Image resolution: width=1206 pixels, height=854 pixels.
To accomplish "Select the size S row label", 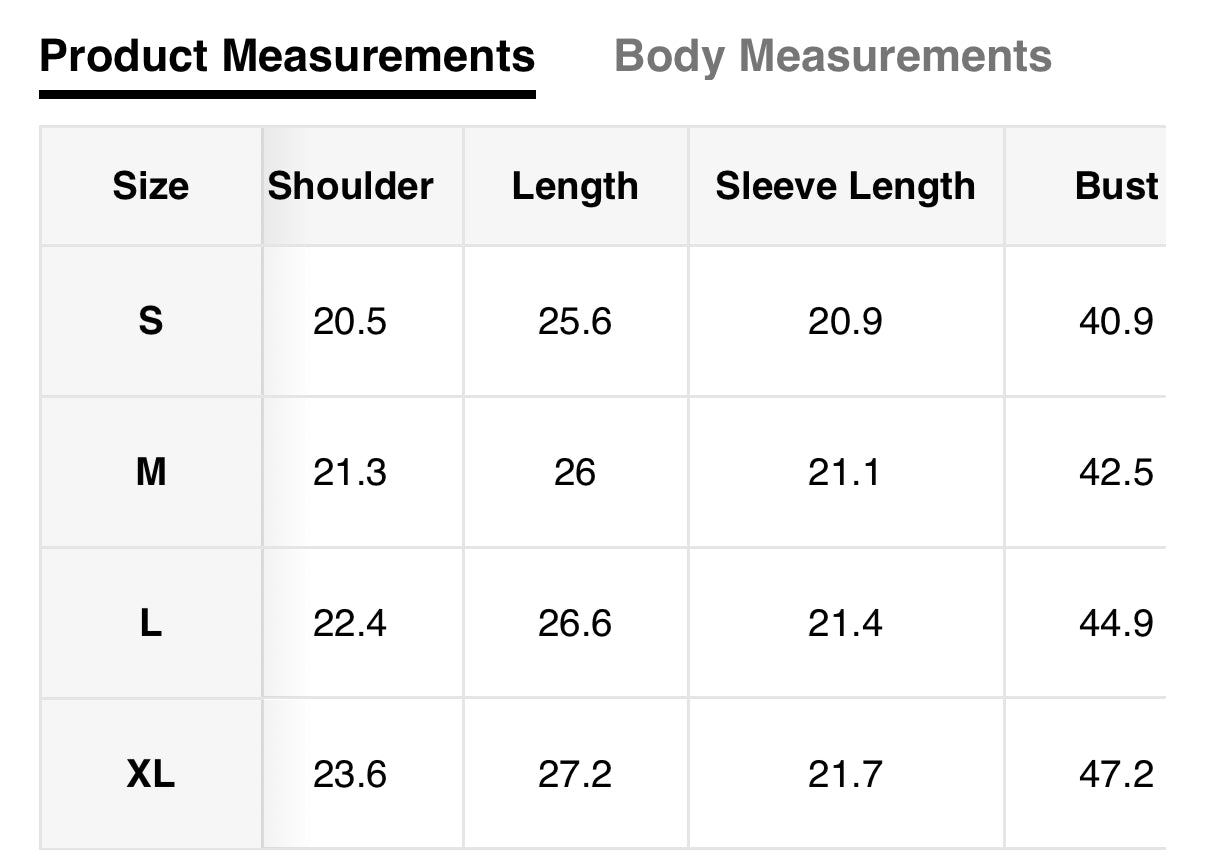I will (150, 321).
